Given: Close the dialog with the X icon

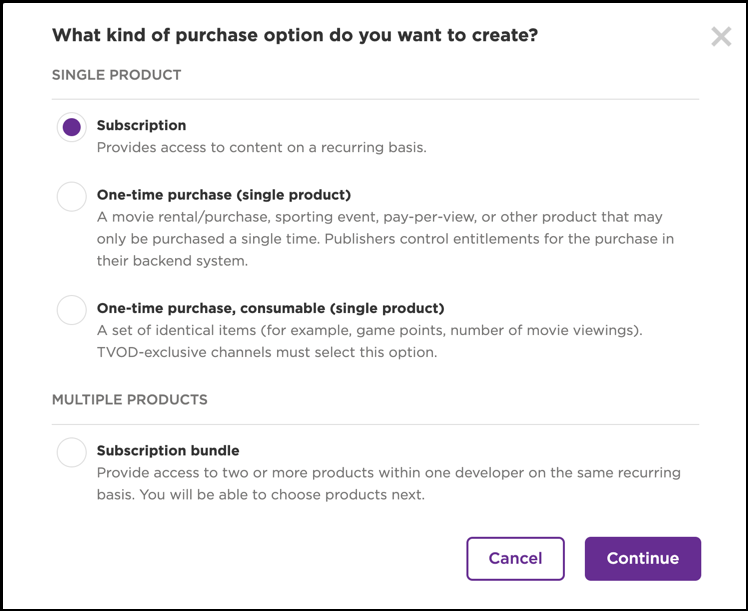Looking at the screenshot, I should [x=721, y=37].
